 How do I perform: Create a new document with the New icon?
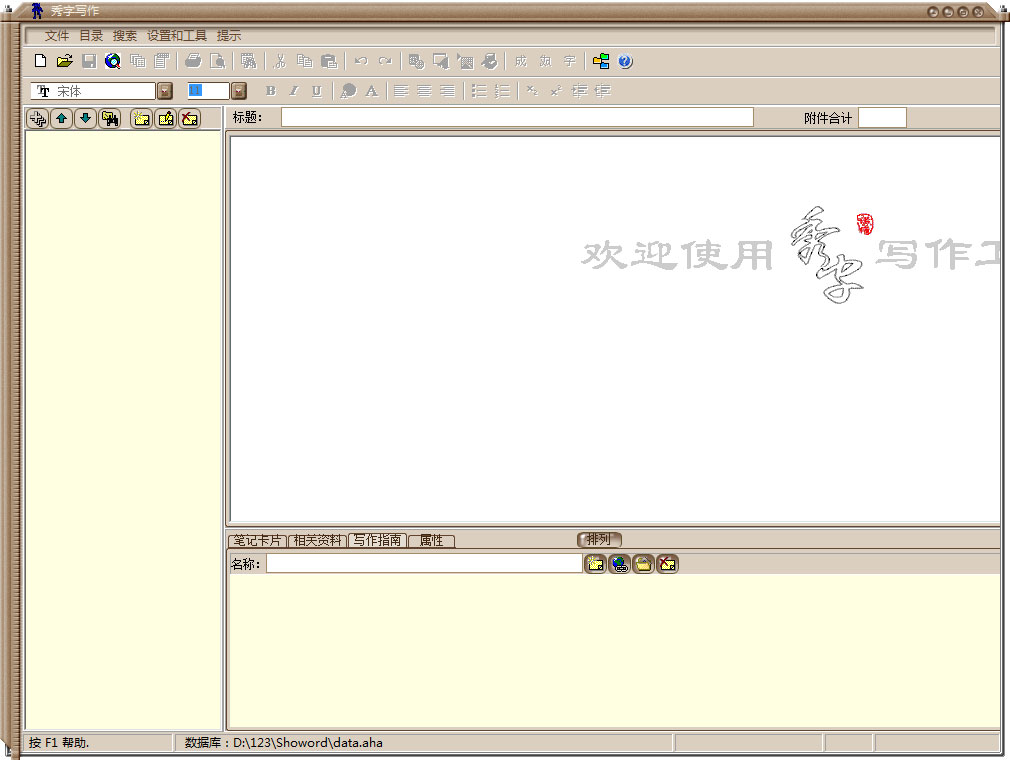point(40,60)
